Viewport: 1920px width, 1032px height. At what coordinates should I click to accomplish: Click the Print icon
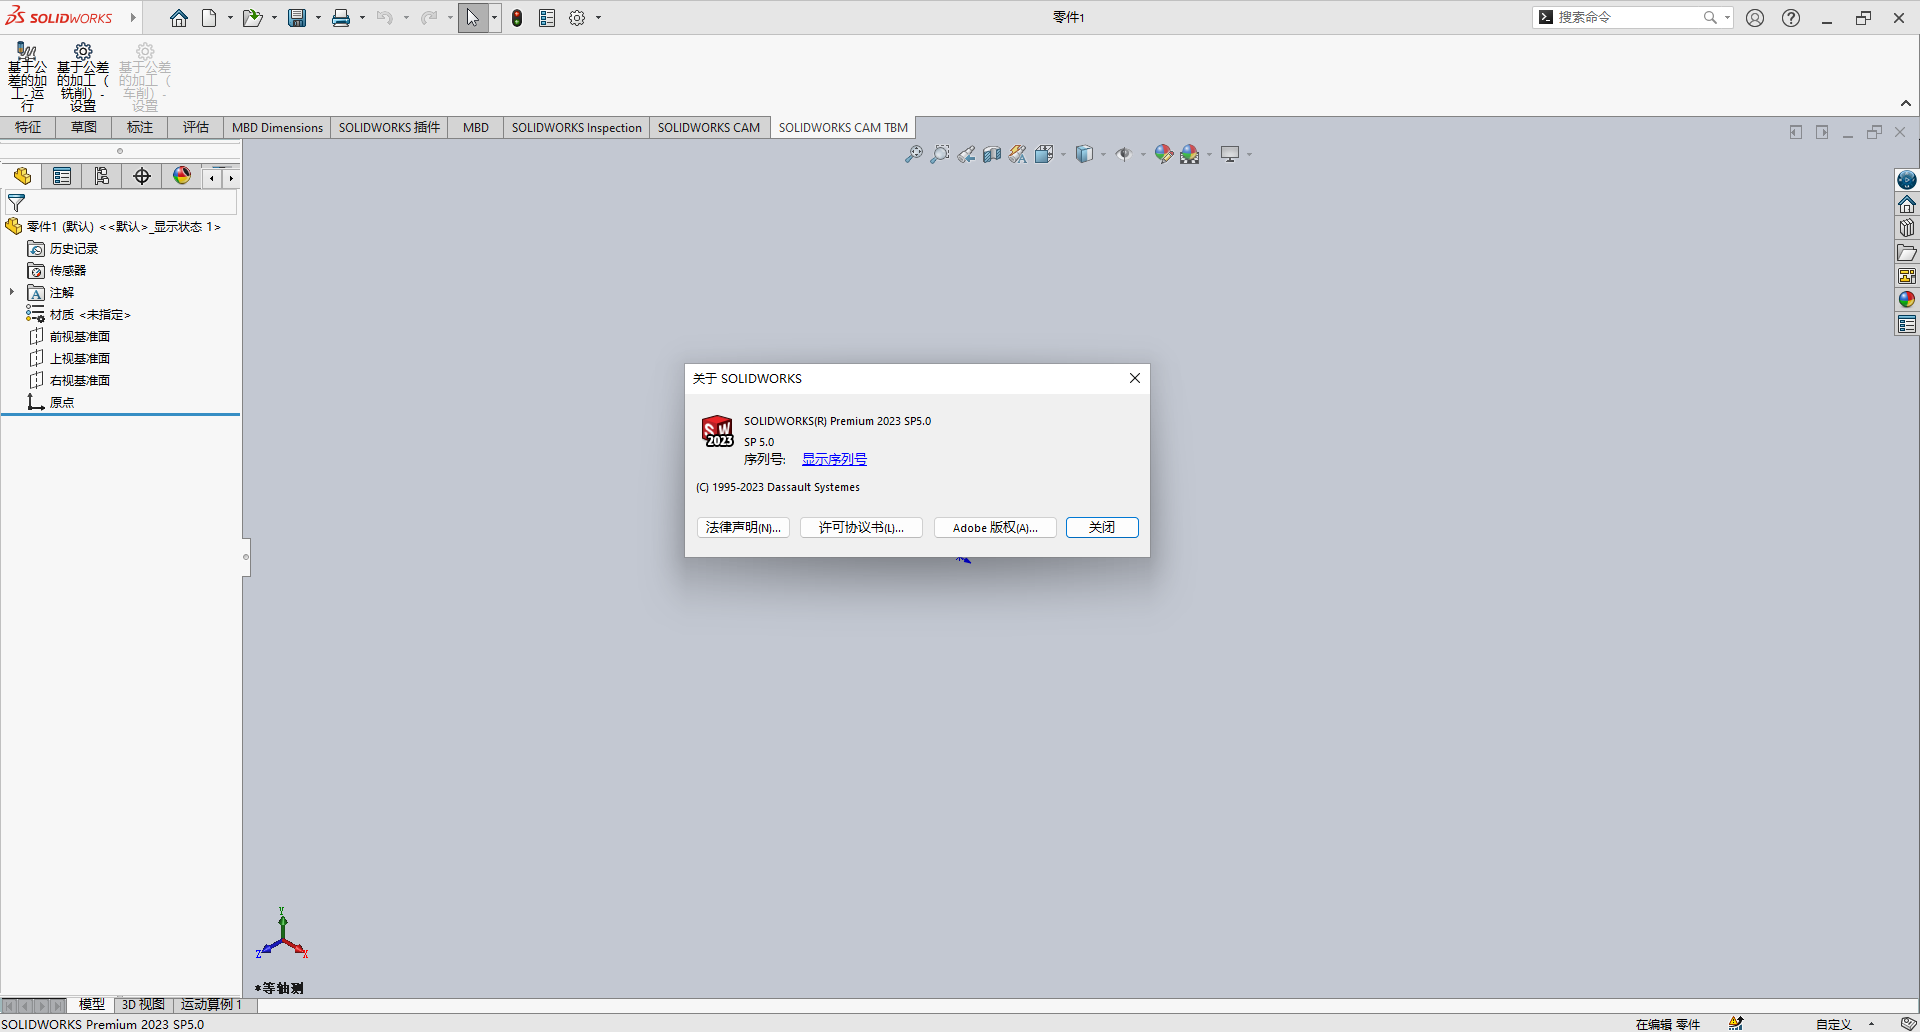coord(341,18)
